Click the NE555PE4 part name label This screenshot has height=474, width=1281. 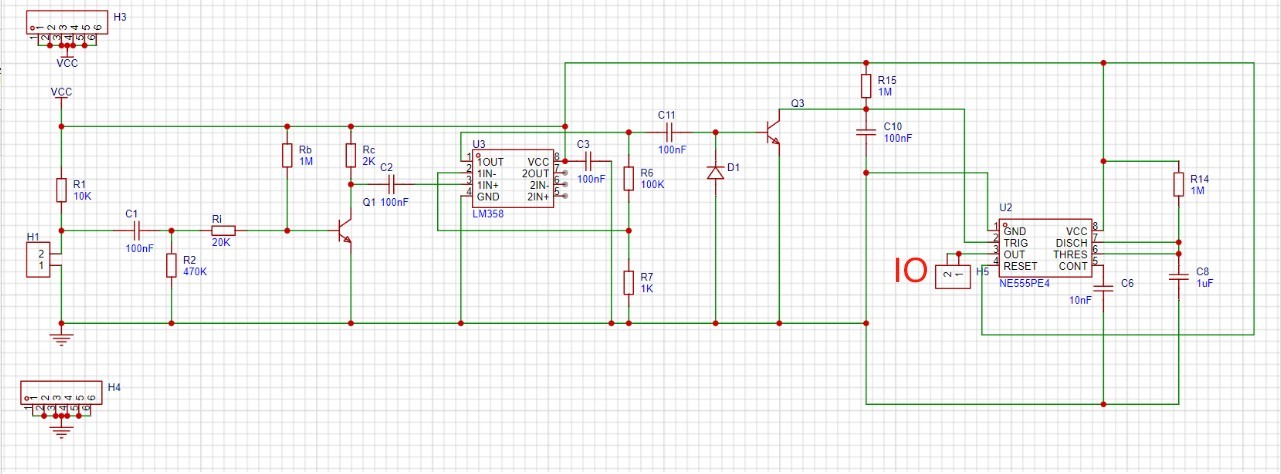1022,283
